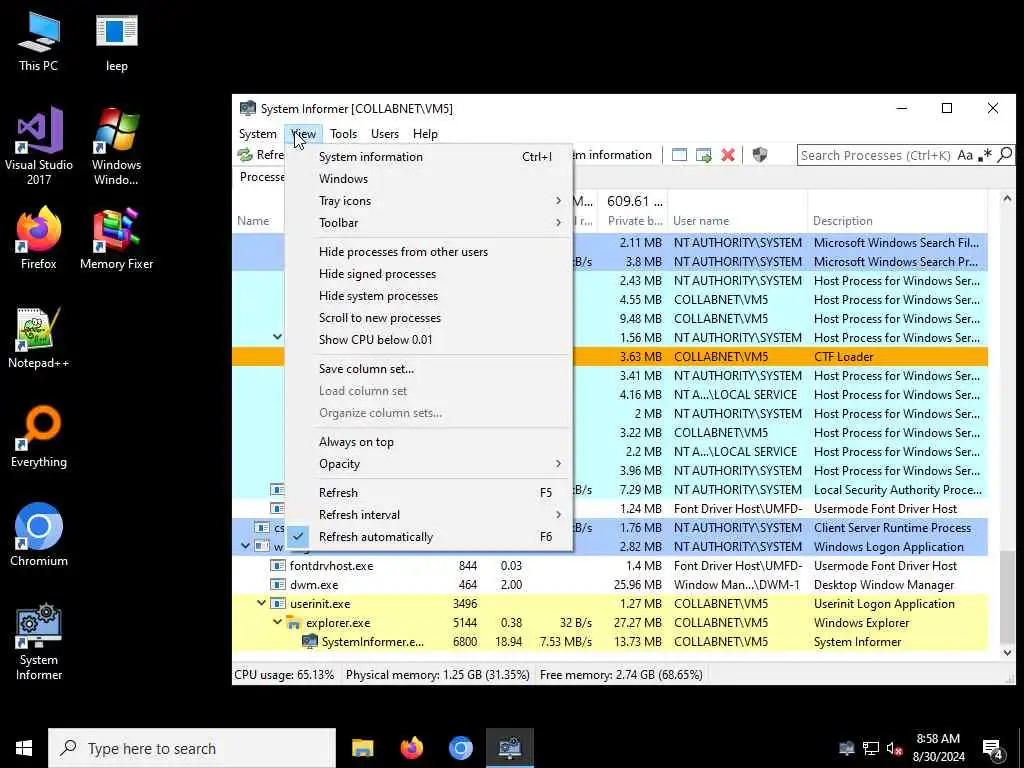Open System Informer desktop shortcut
Screen dimensions: 1024x768
coord(39,642)
